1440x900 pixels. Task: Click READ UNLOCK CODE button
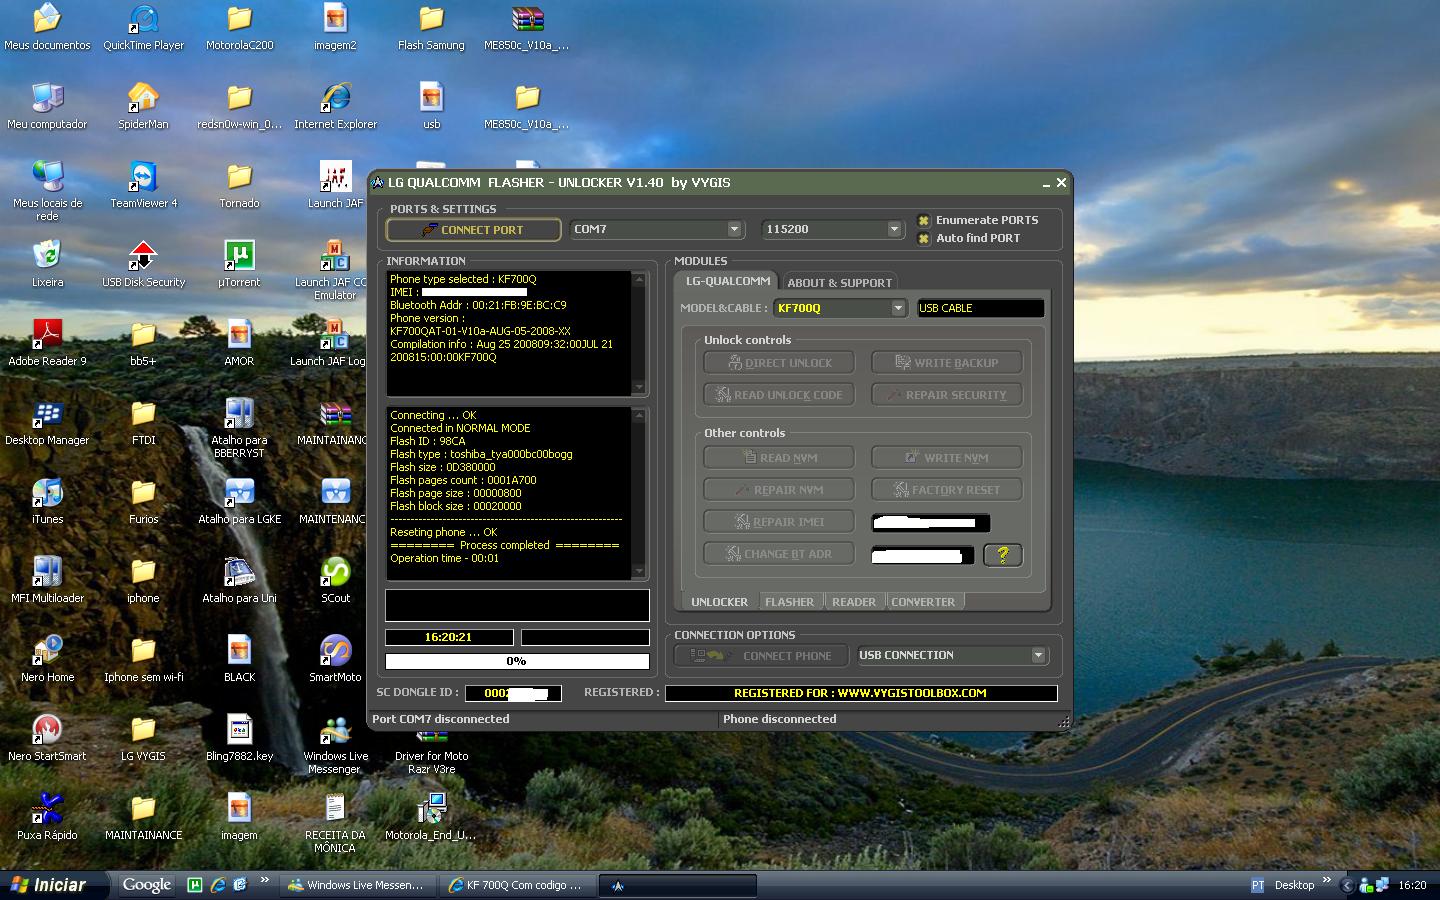(779, 395)
